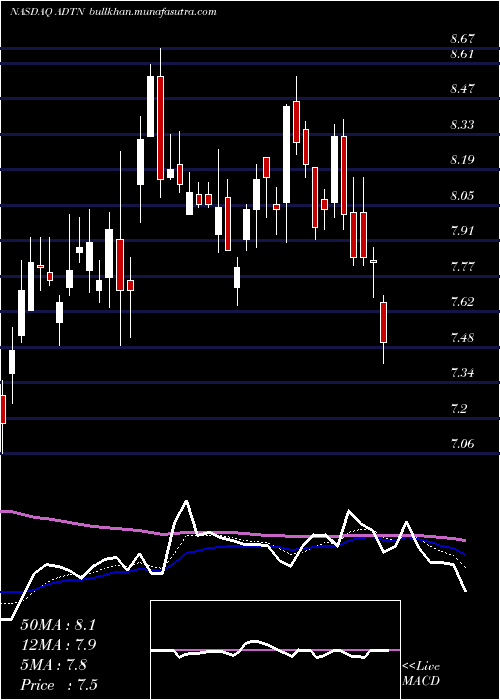The width and height of the screenshot is (500, 700).
Task: Click the 50MA : 8.1 legend text
Action: (58, 625)
